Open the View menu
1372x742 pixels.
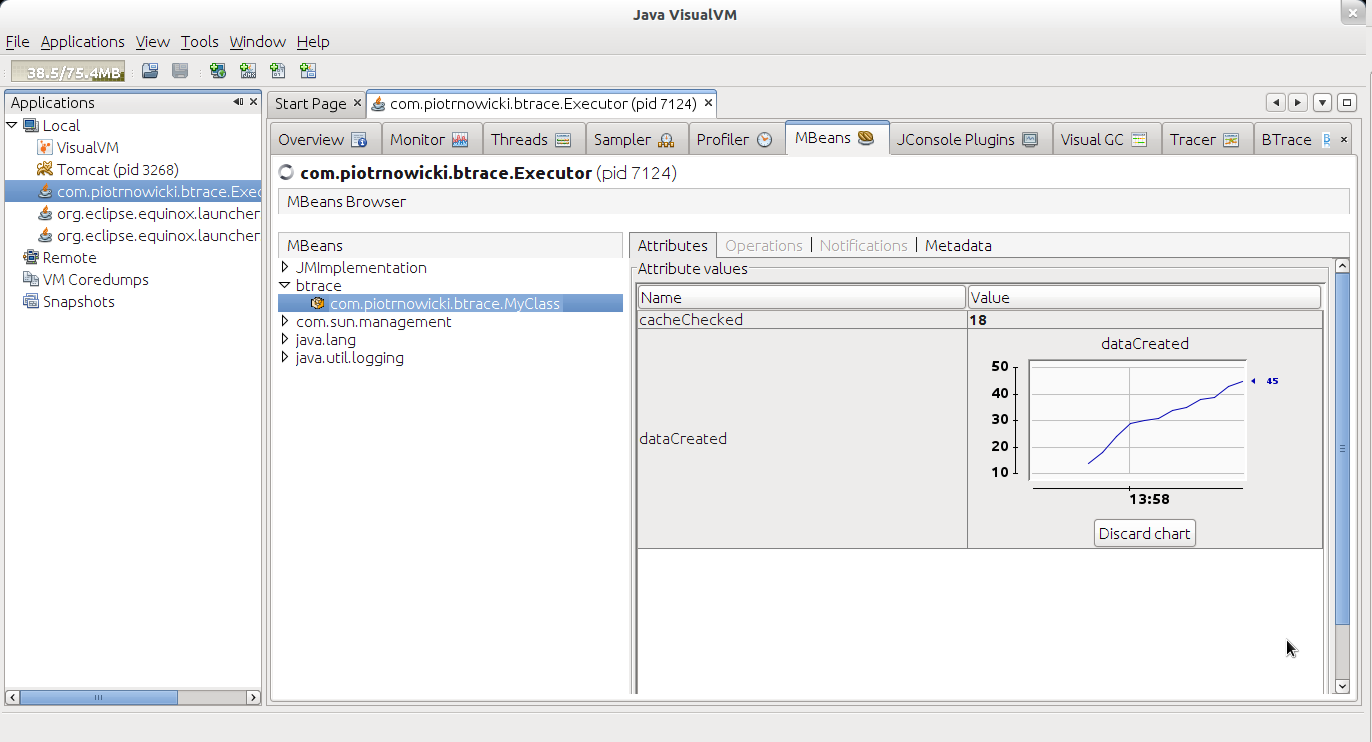click(153, 41)
